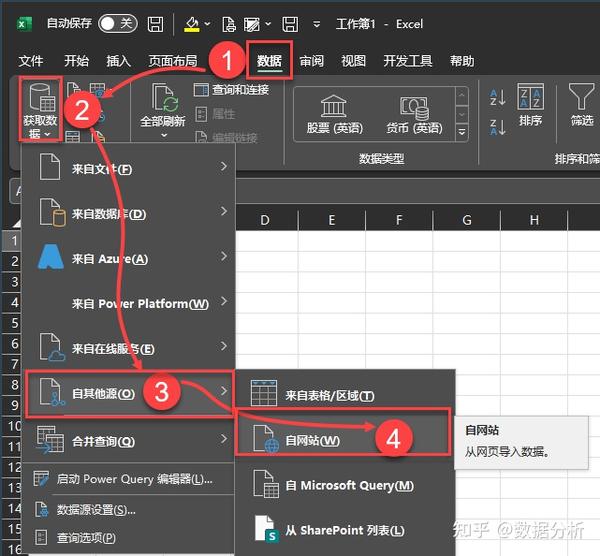Click the sort A to Z ascending icon
Screen dimensions: 600x556
497,98
